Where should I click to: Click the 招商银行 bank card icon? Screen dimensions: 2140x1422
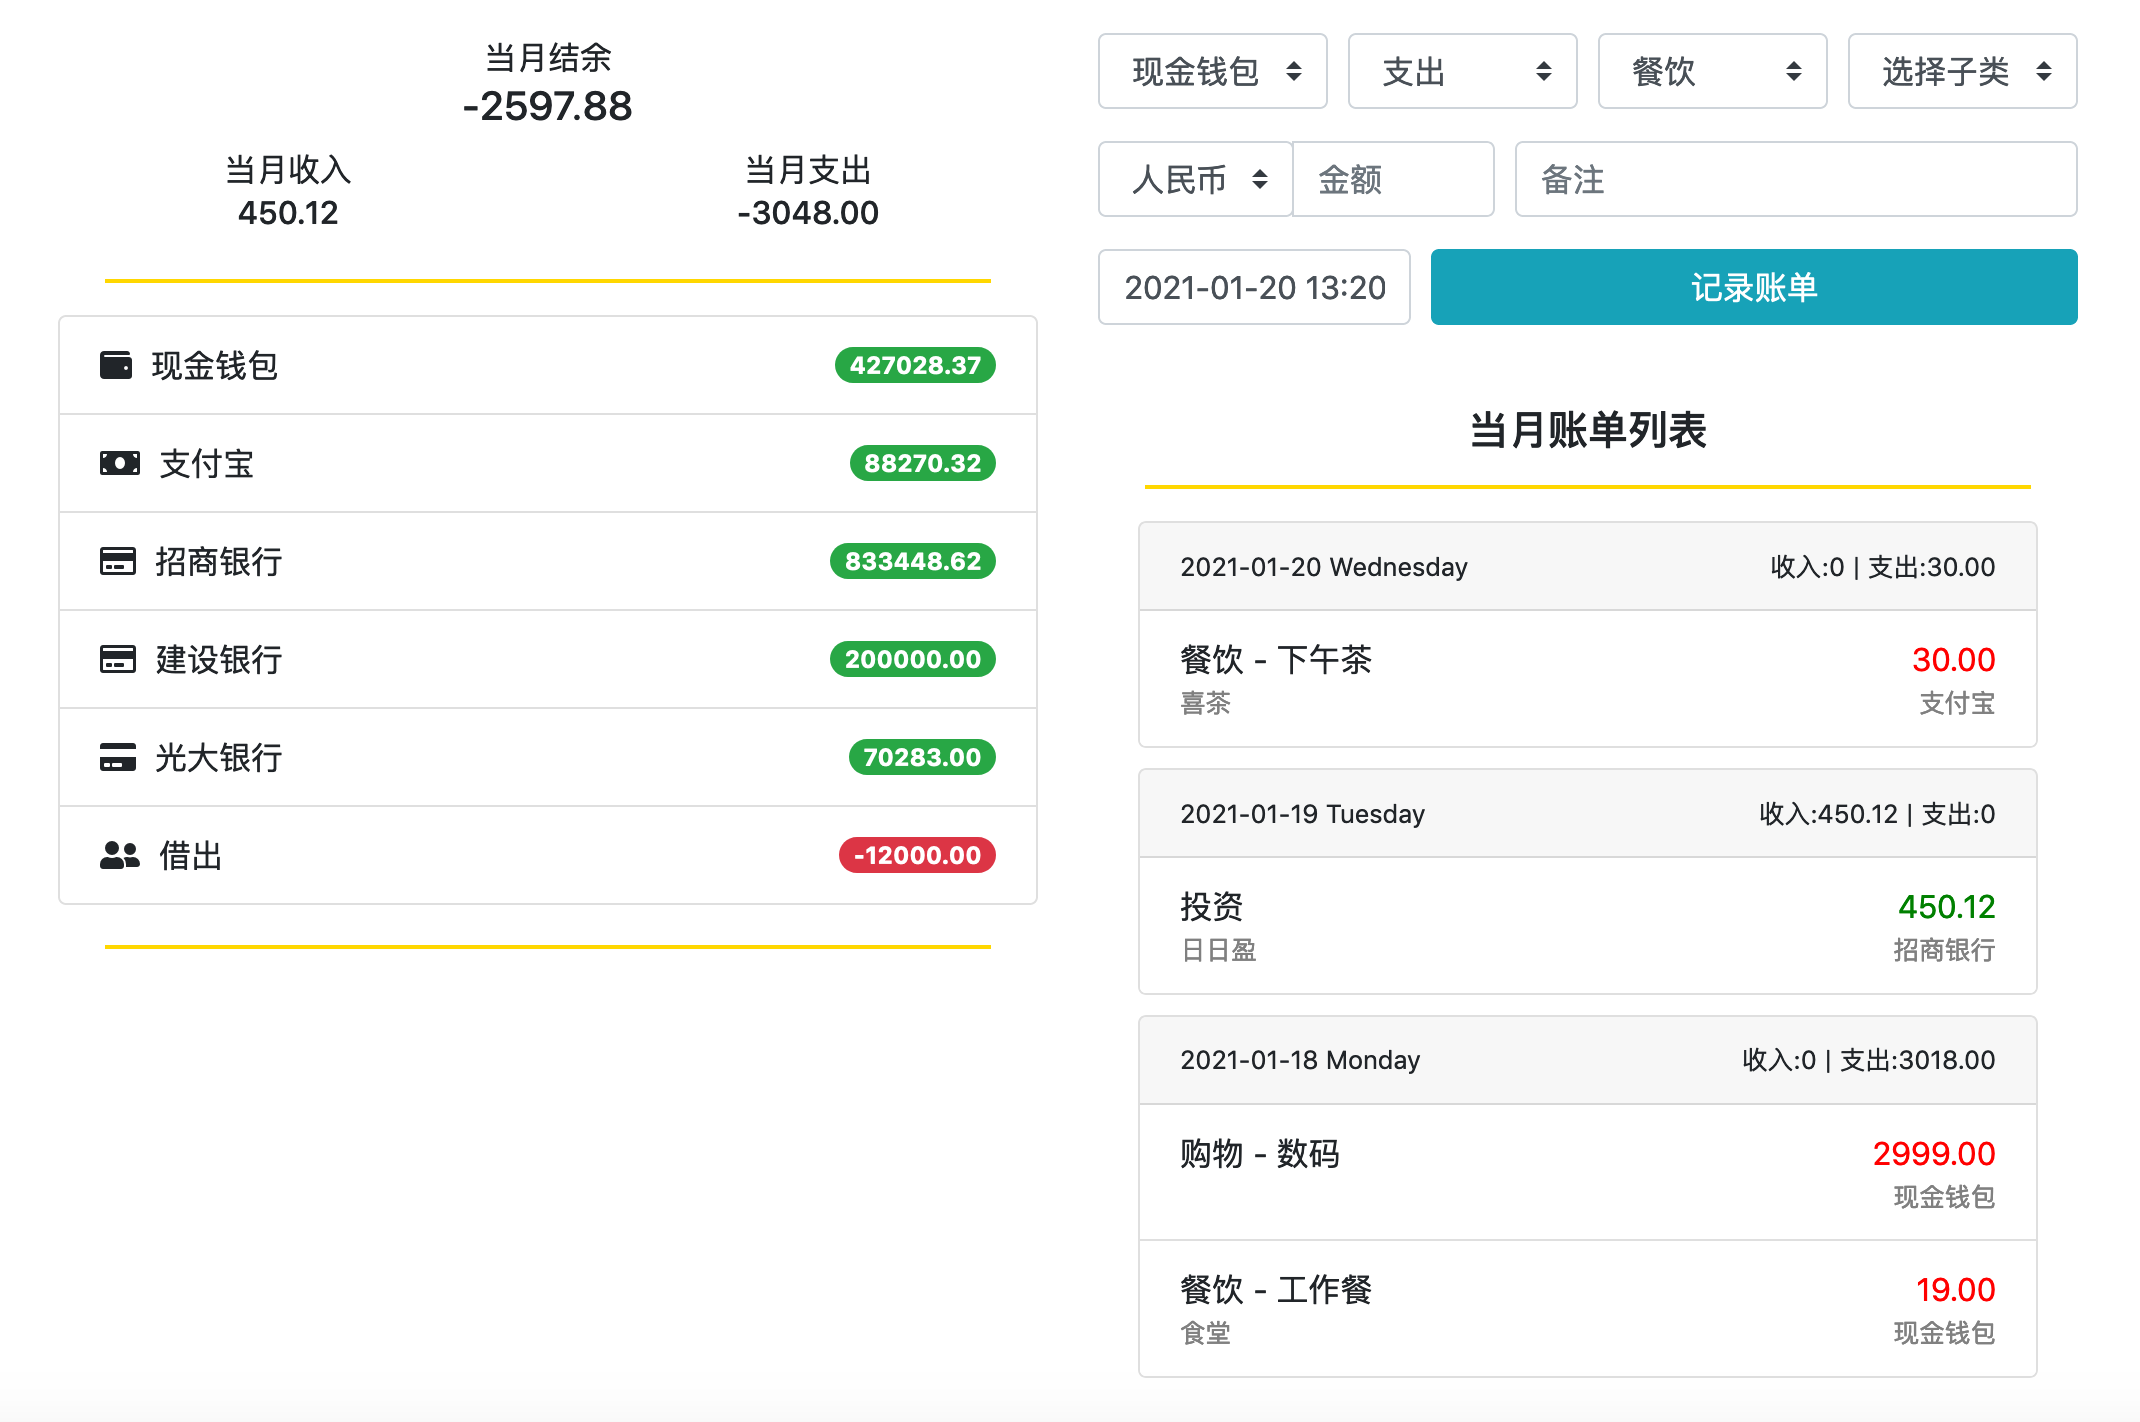click(x=117, y=561)
